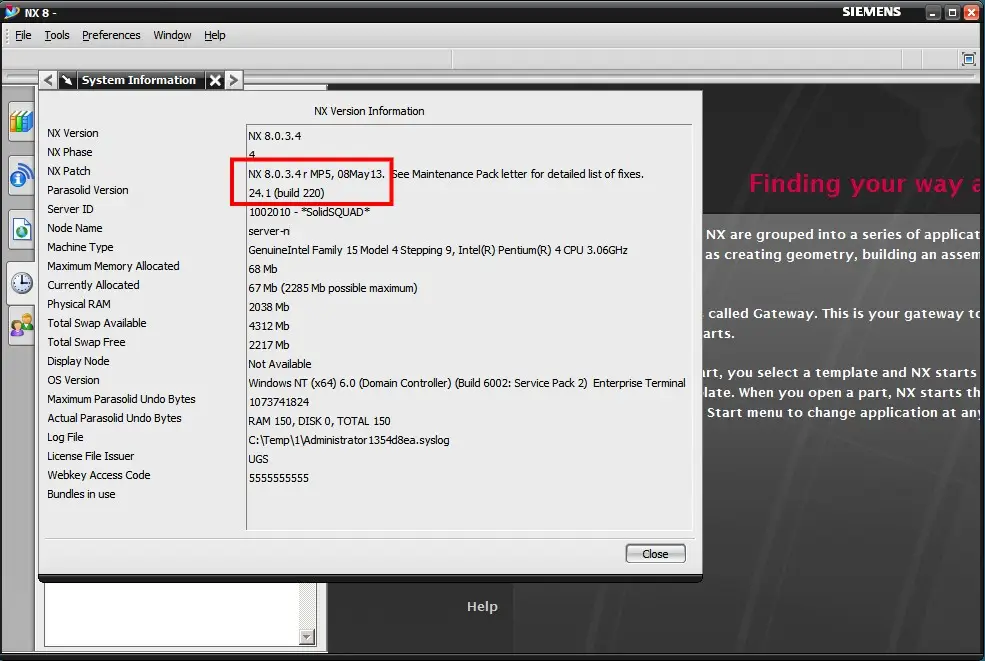Click the right arrow after System Information
The width and height of the screenshot is (985, 661).
point(234,80)
